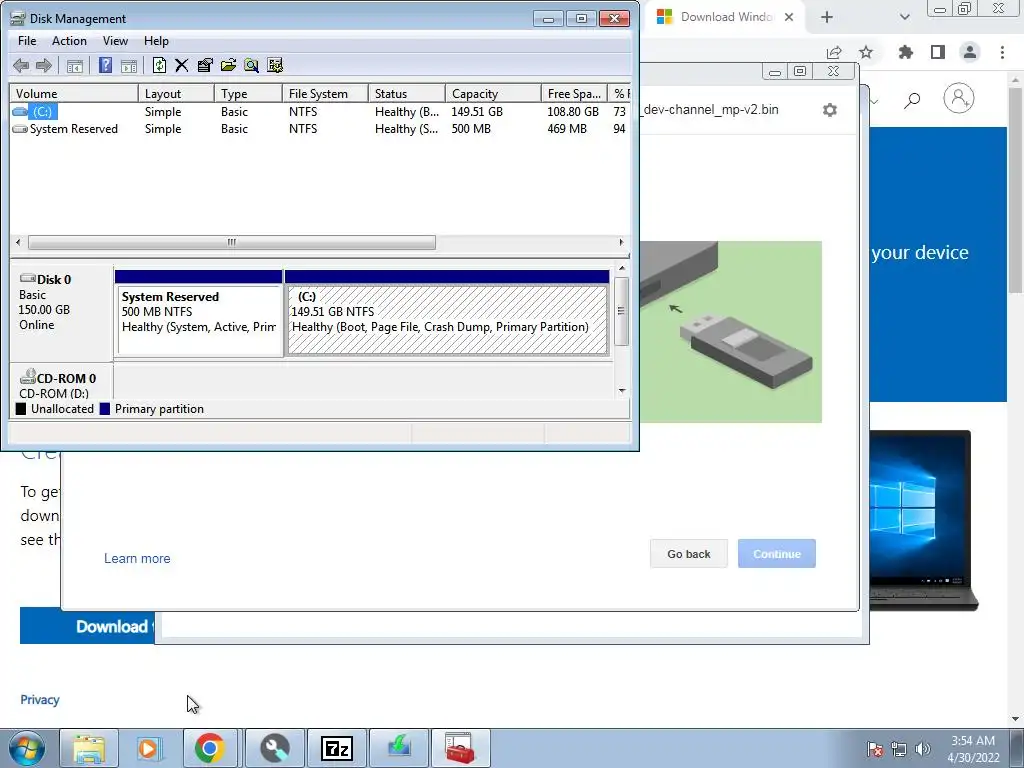Click the Privacy link on webpage

pyautogui.click(x=40, y=699)
